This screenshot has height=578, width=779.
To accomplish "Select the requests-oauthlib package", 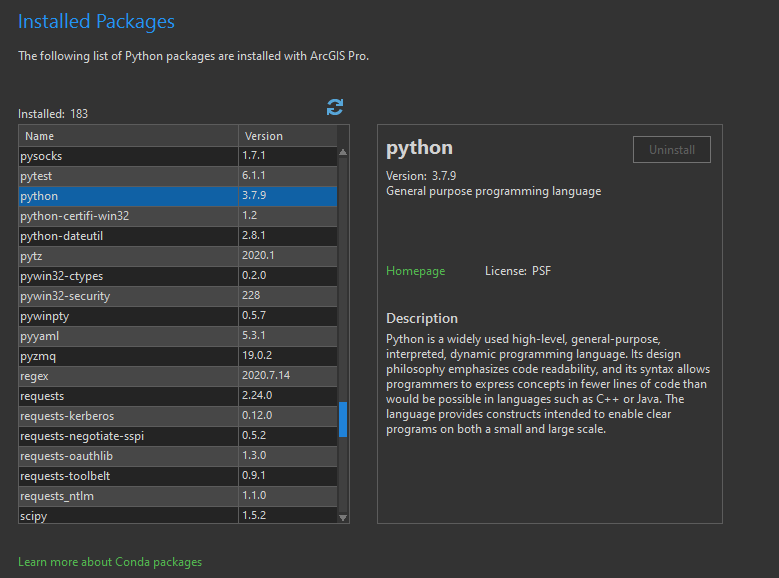I will (178, 456).
